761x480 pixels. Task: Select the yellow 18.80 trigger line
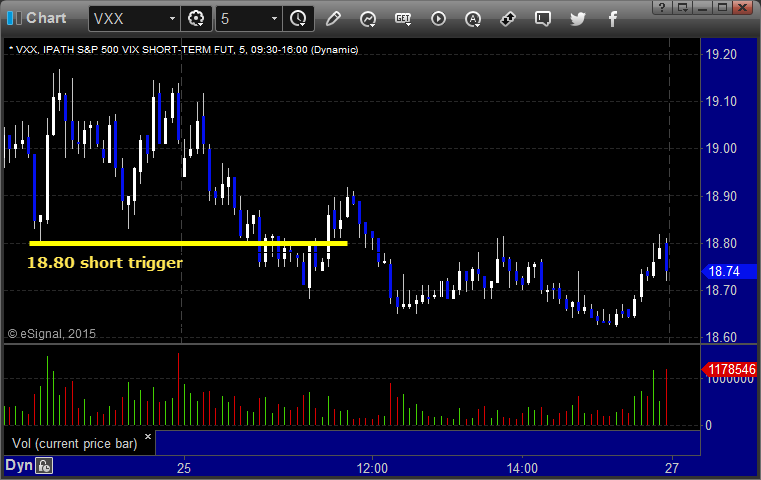(188, 244)
